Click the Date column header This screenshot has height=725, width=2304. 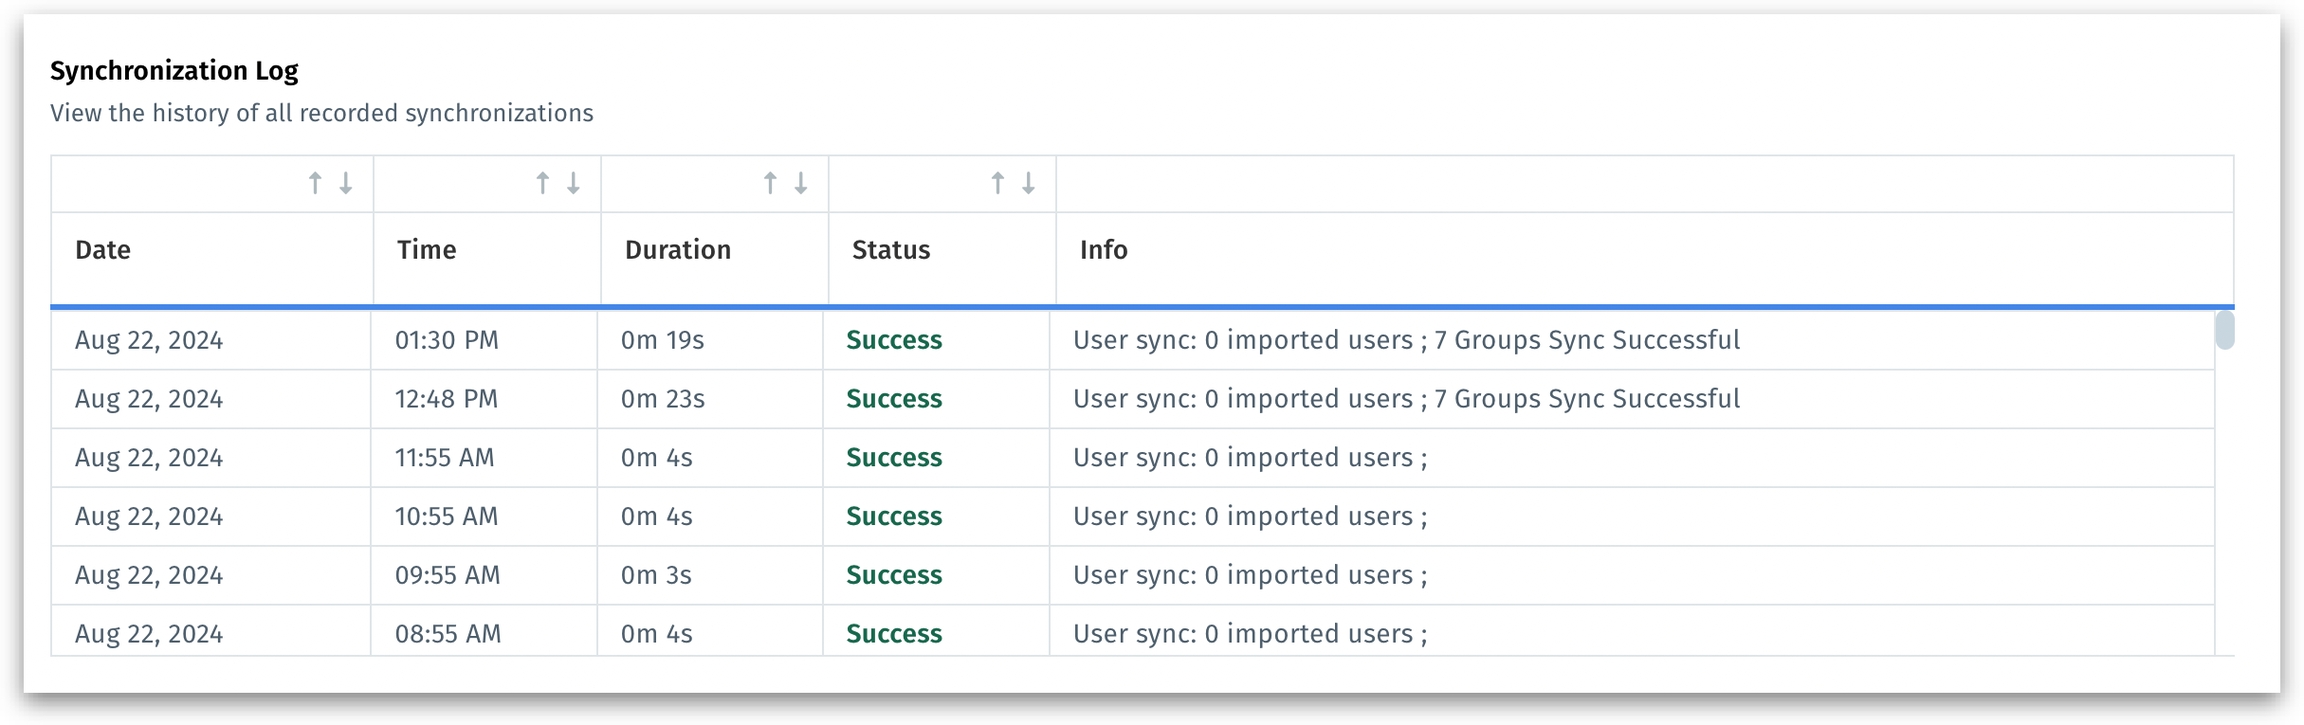(x=103, y=250)
